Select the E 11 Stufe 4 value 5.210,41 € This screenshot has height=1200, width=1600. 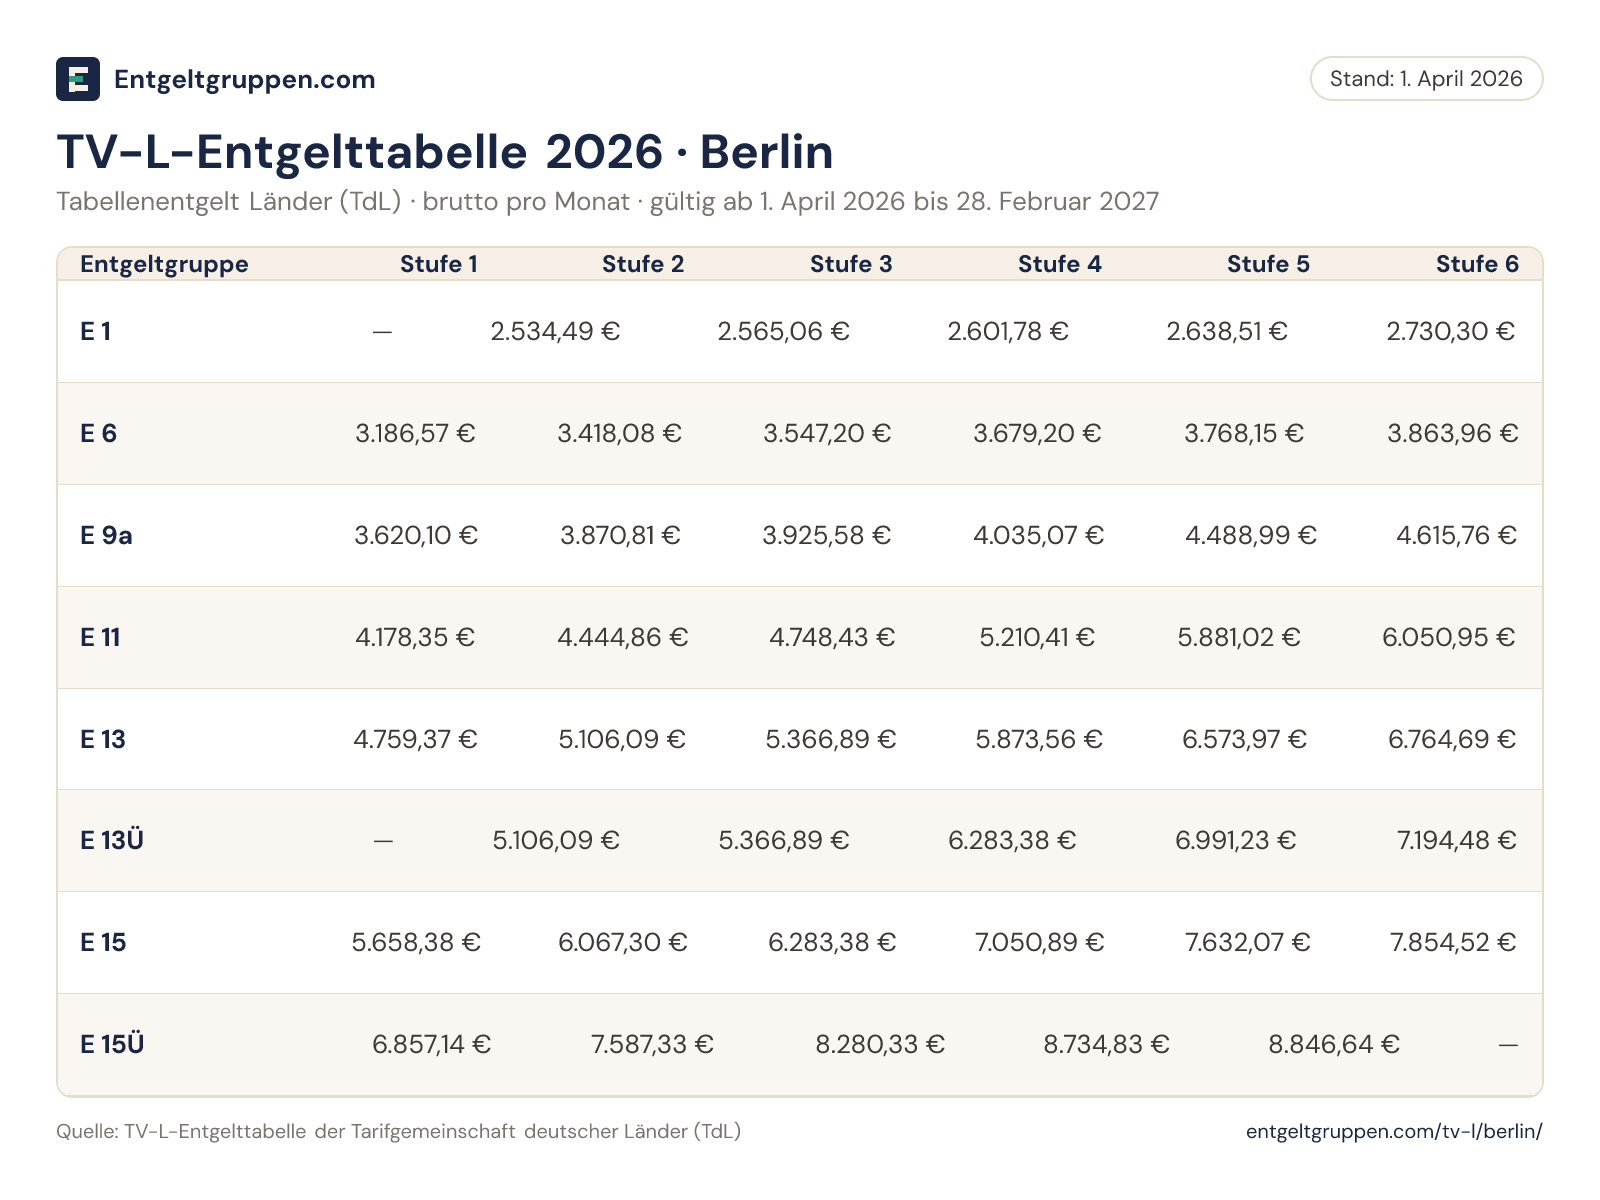click(x=1037, y=637)
